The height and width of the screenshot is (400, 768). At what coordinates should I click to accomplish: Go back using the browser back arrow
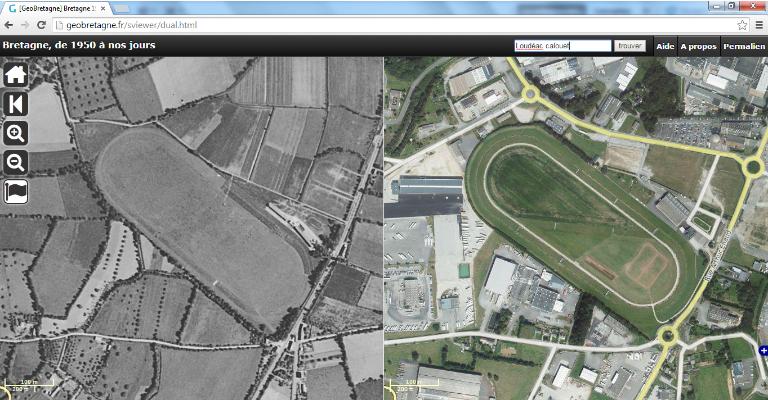[x=9, y=24]
